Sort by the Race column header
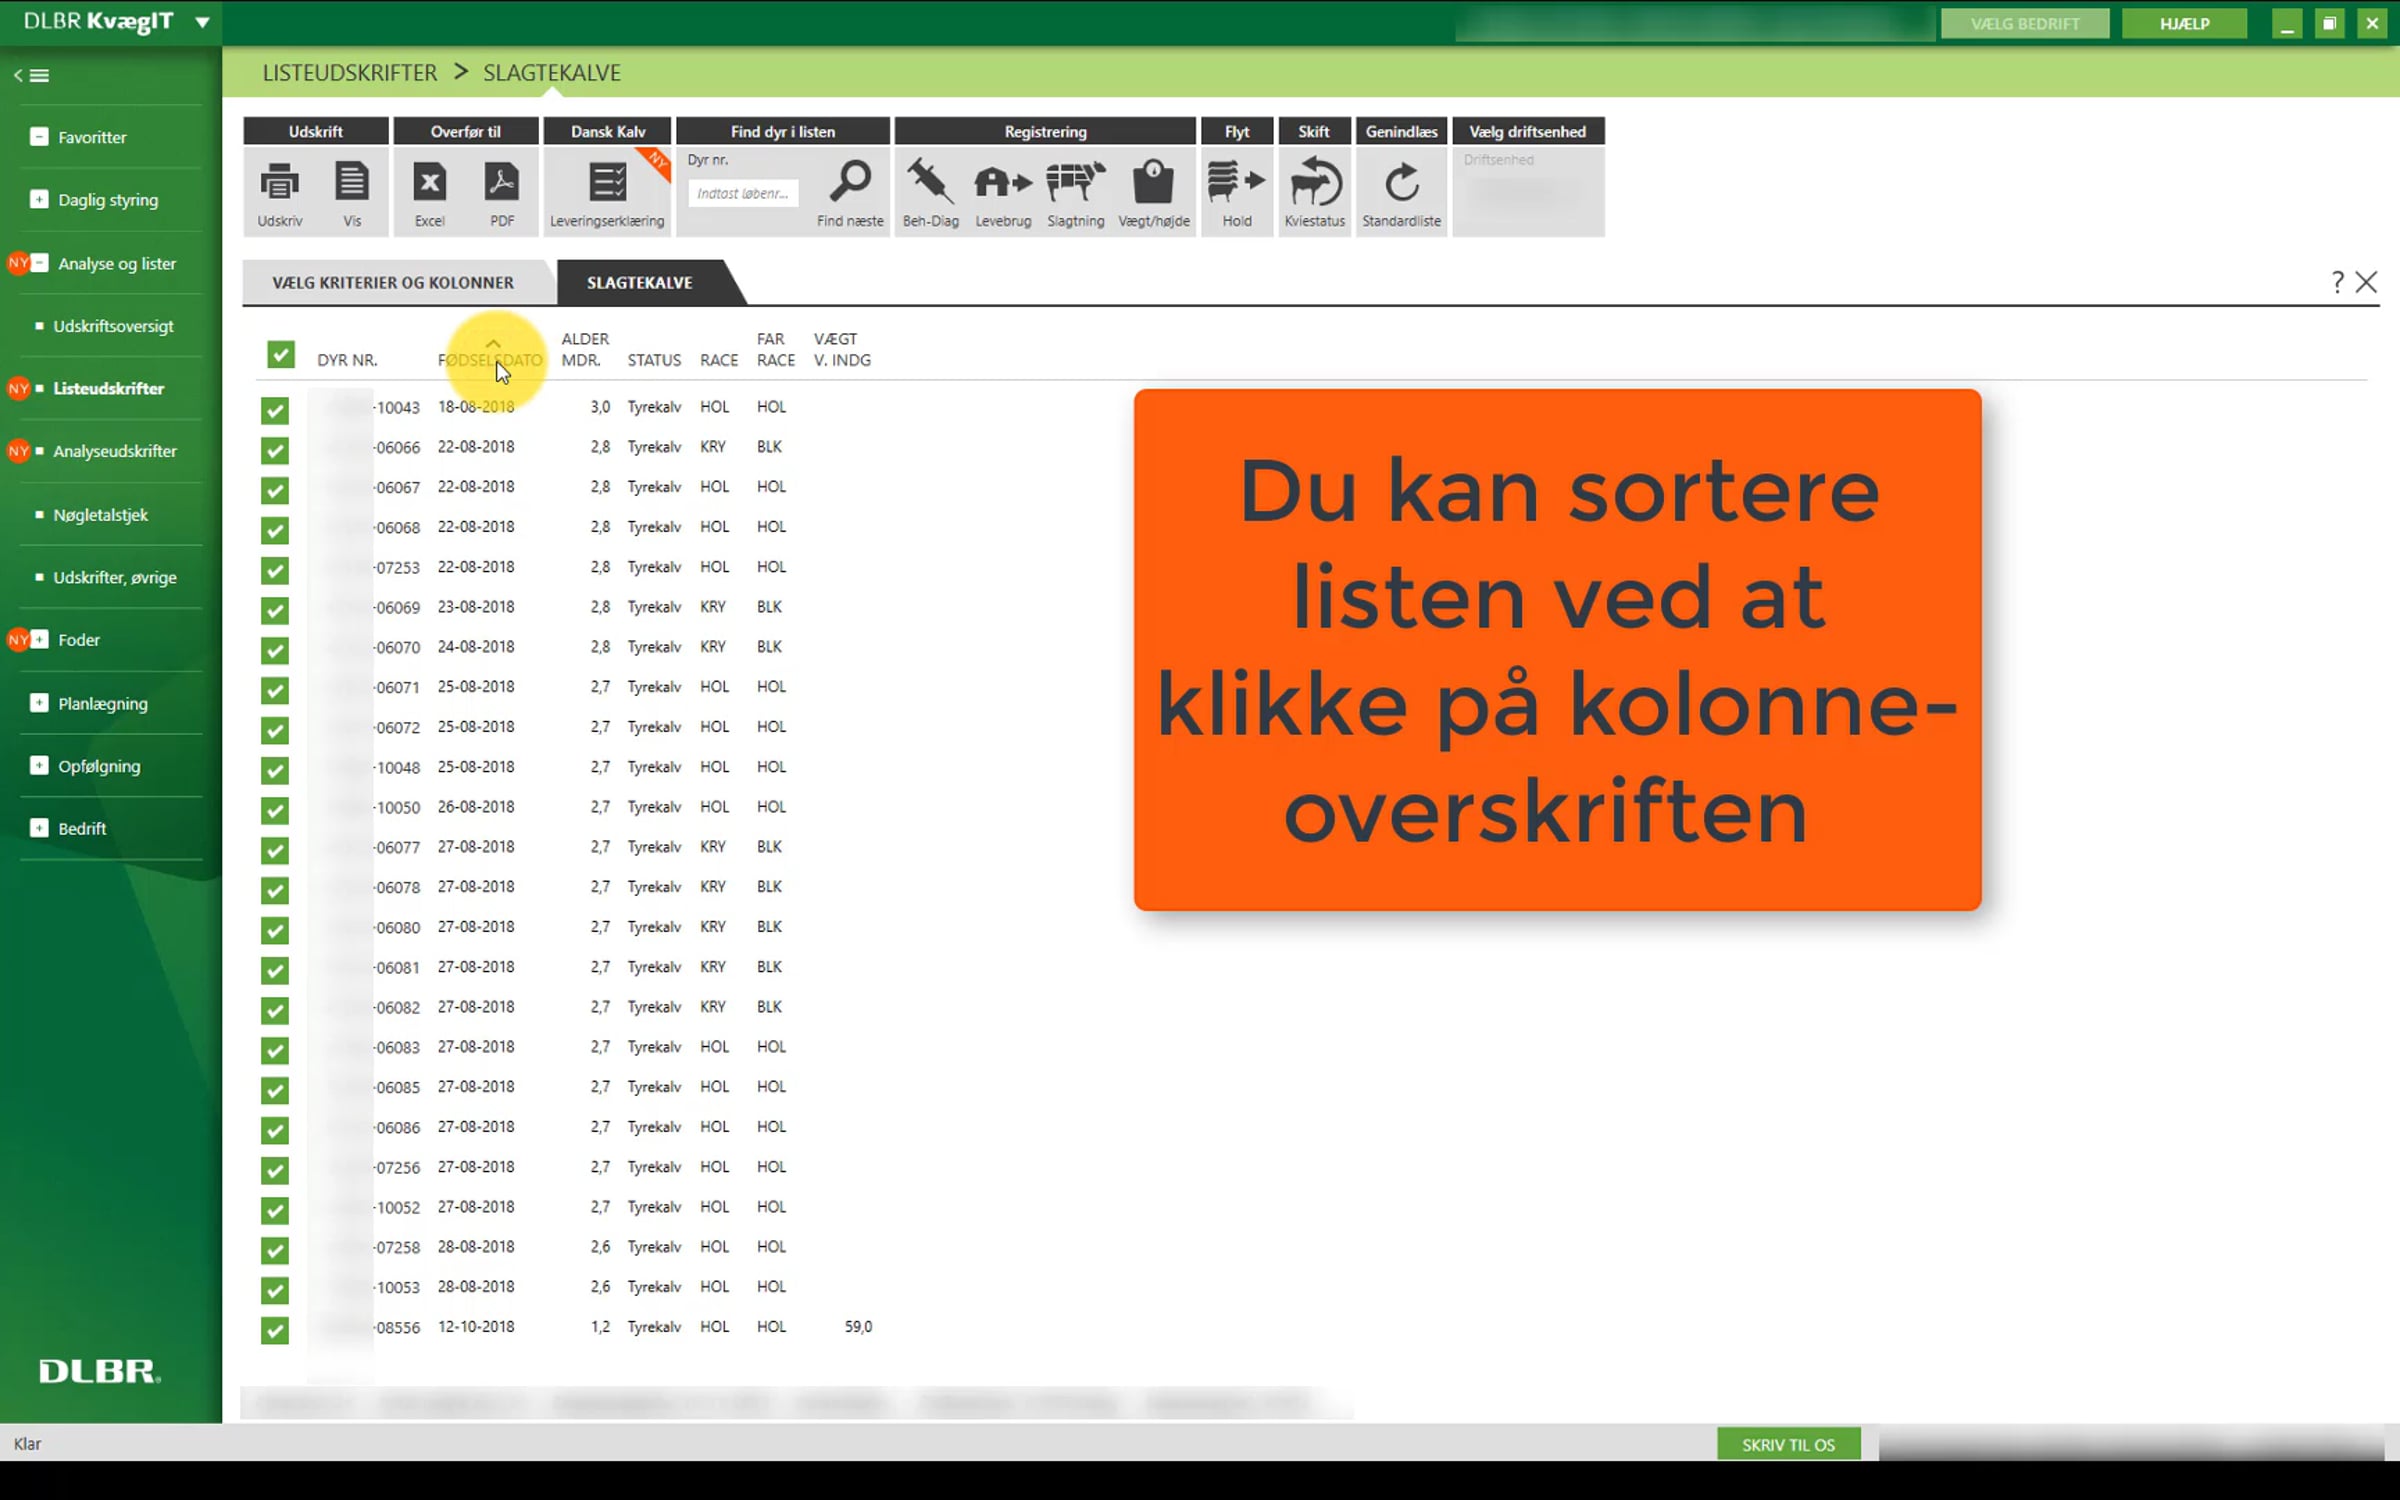 click(719, 360)
